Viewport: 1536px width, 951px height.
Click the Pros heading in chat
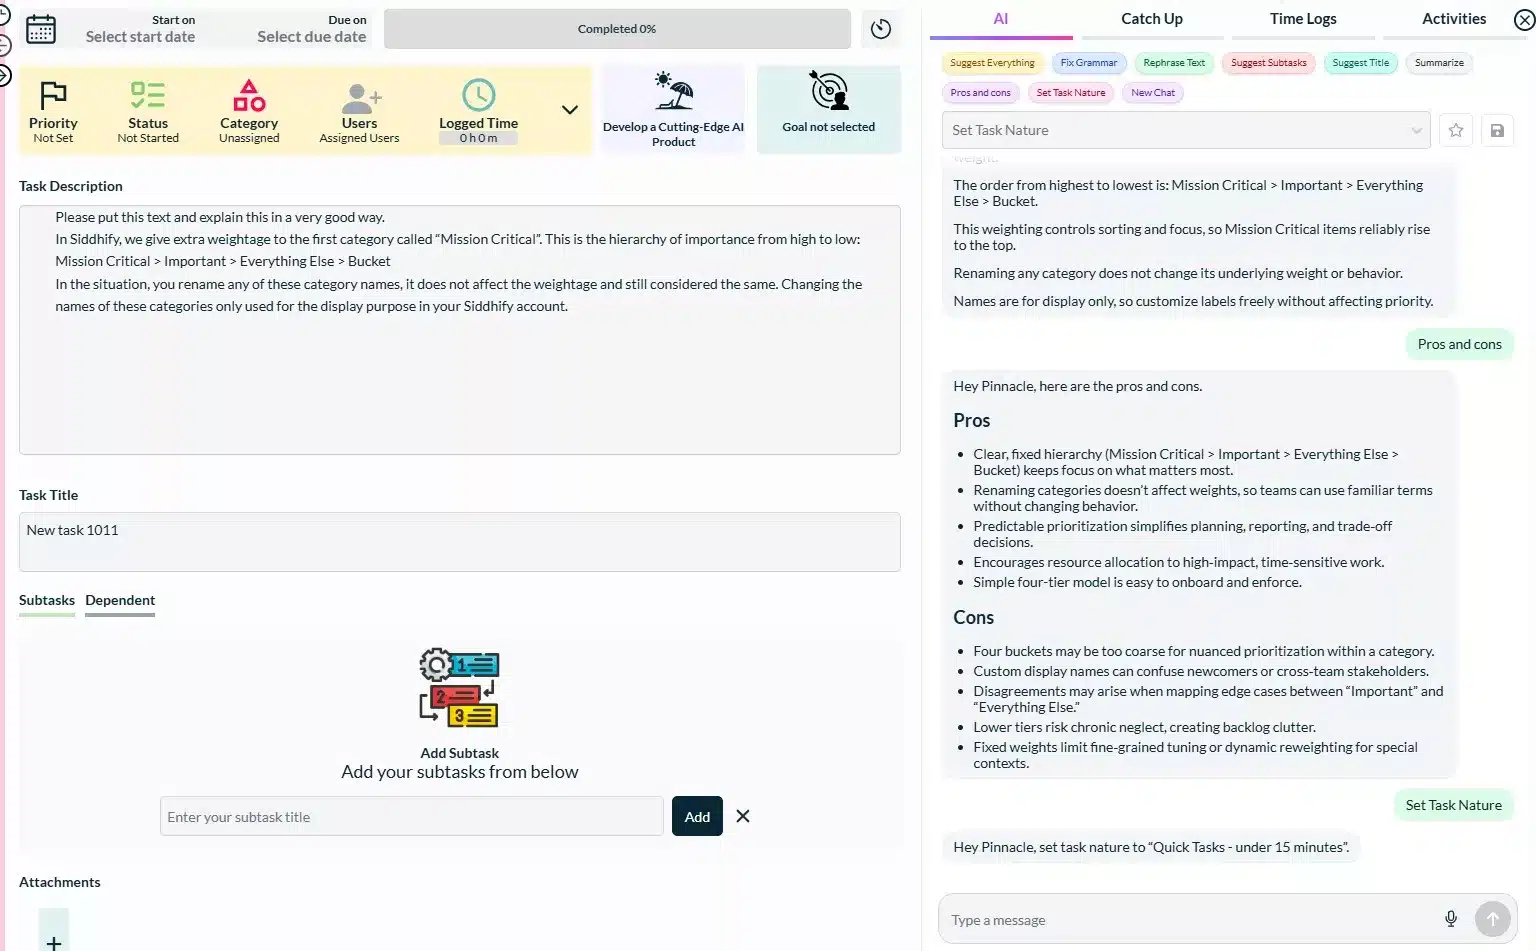pyautogui.click(x=971, y=421)
